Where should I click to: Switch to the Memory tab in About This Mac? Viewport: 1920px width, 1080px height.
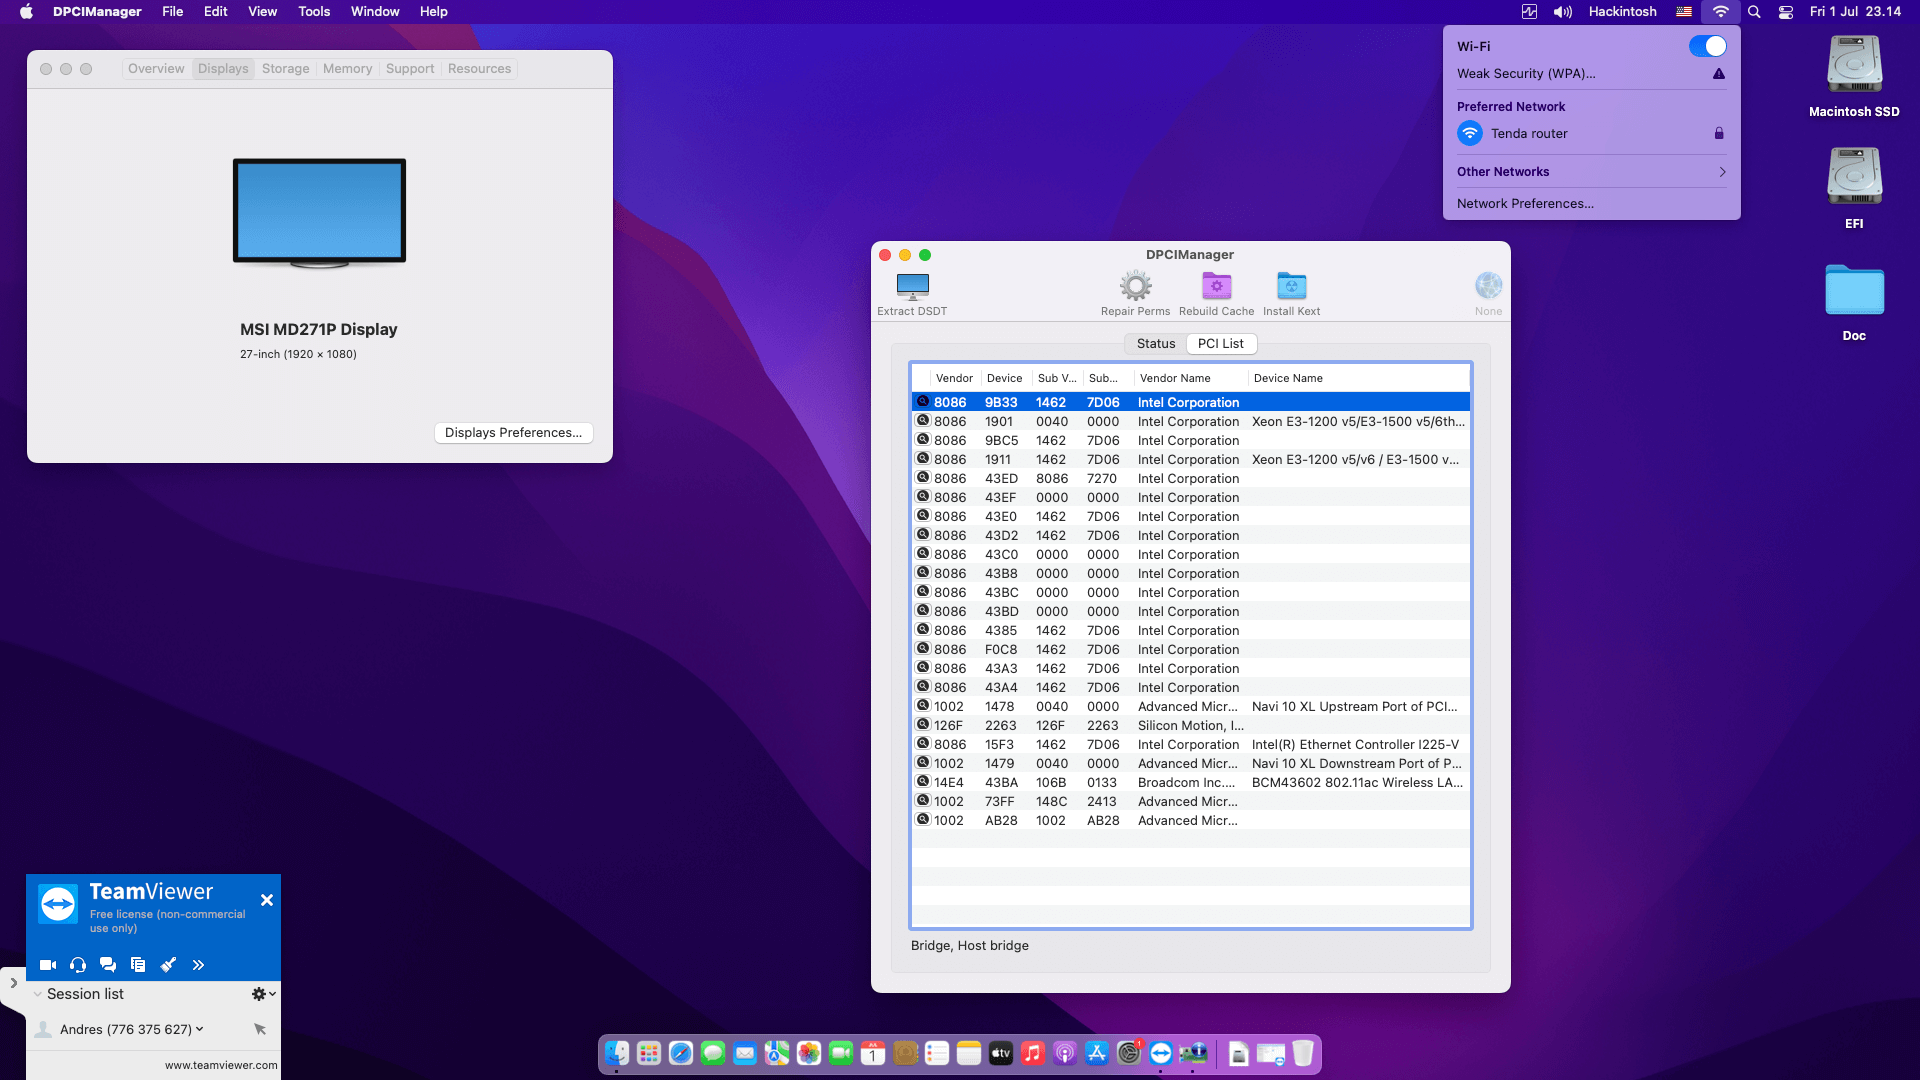pyautogui.click(x=347, y=69)
